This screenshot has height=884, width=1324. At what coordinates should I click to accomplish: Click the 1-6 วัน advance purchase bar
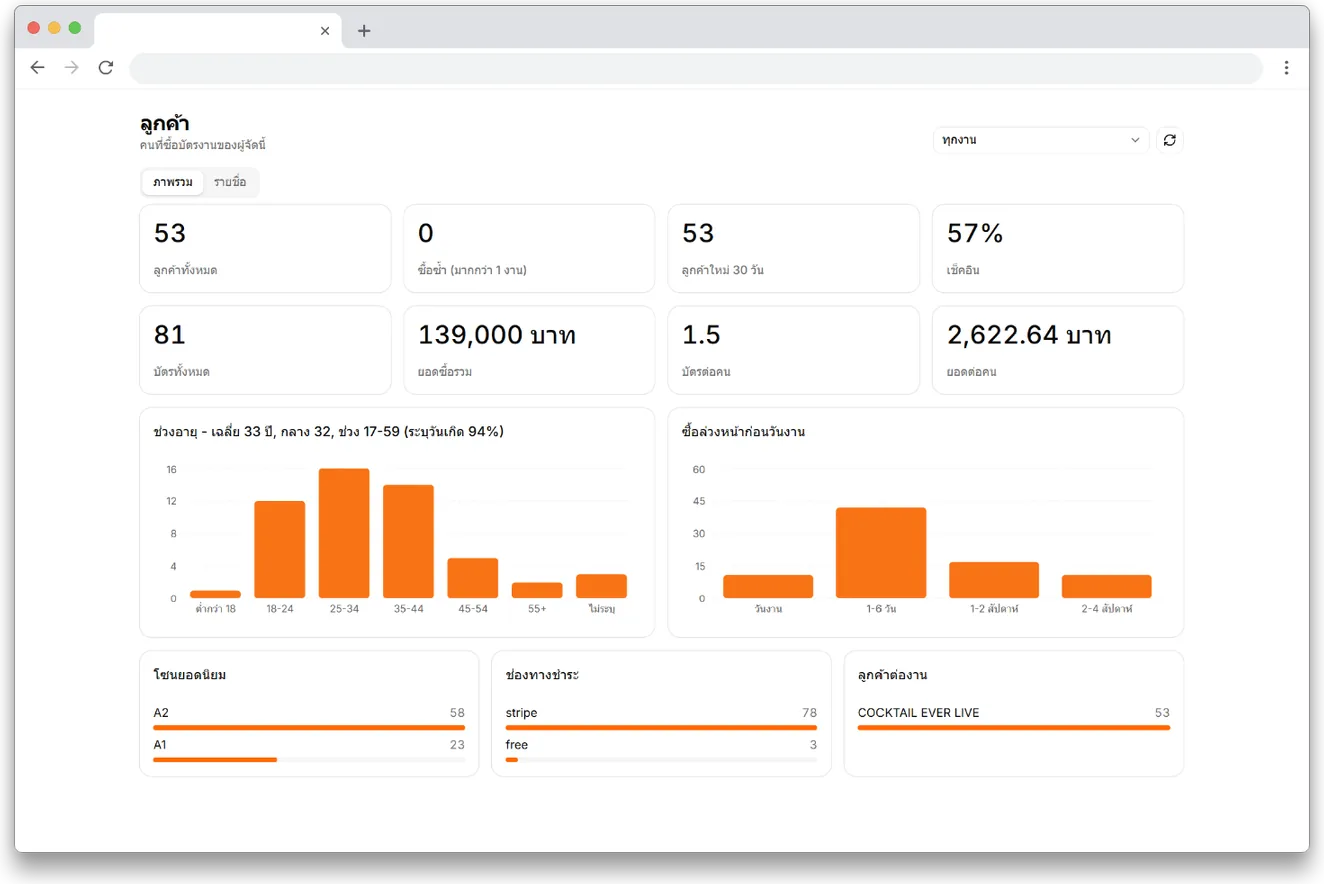pyautogui.click(x=881, y=553)
